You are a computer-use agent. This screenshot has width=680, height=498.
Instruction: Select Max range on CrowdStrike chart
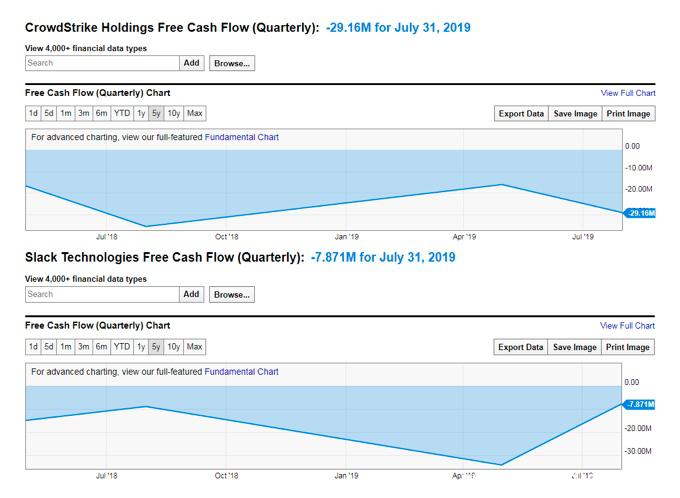coord(195,113)
